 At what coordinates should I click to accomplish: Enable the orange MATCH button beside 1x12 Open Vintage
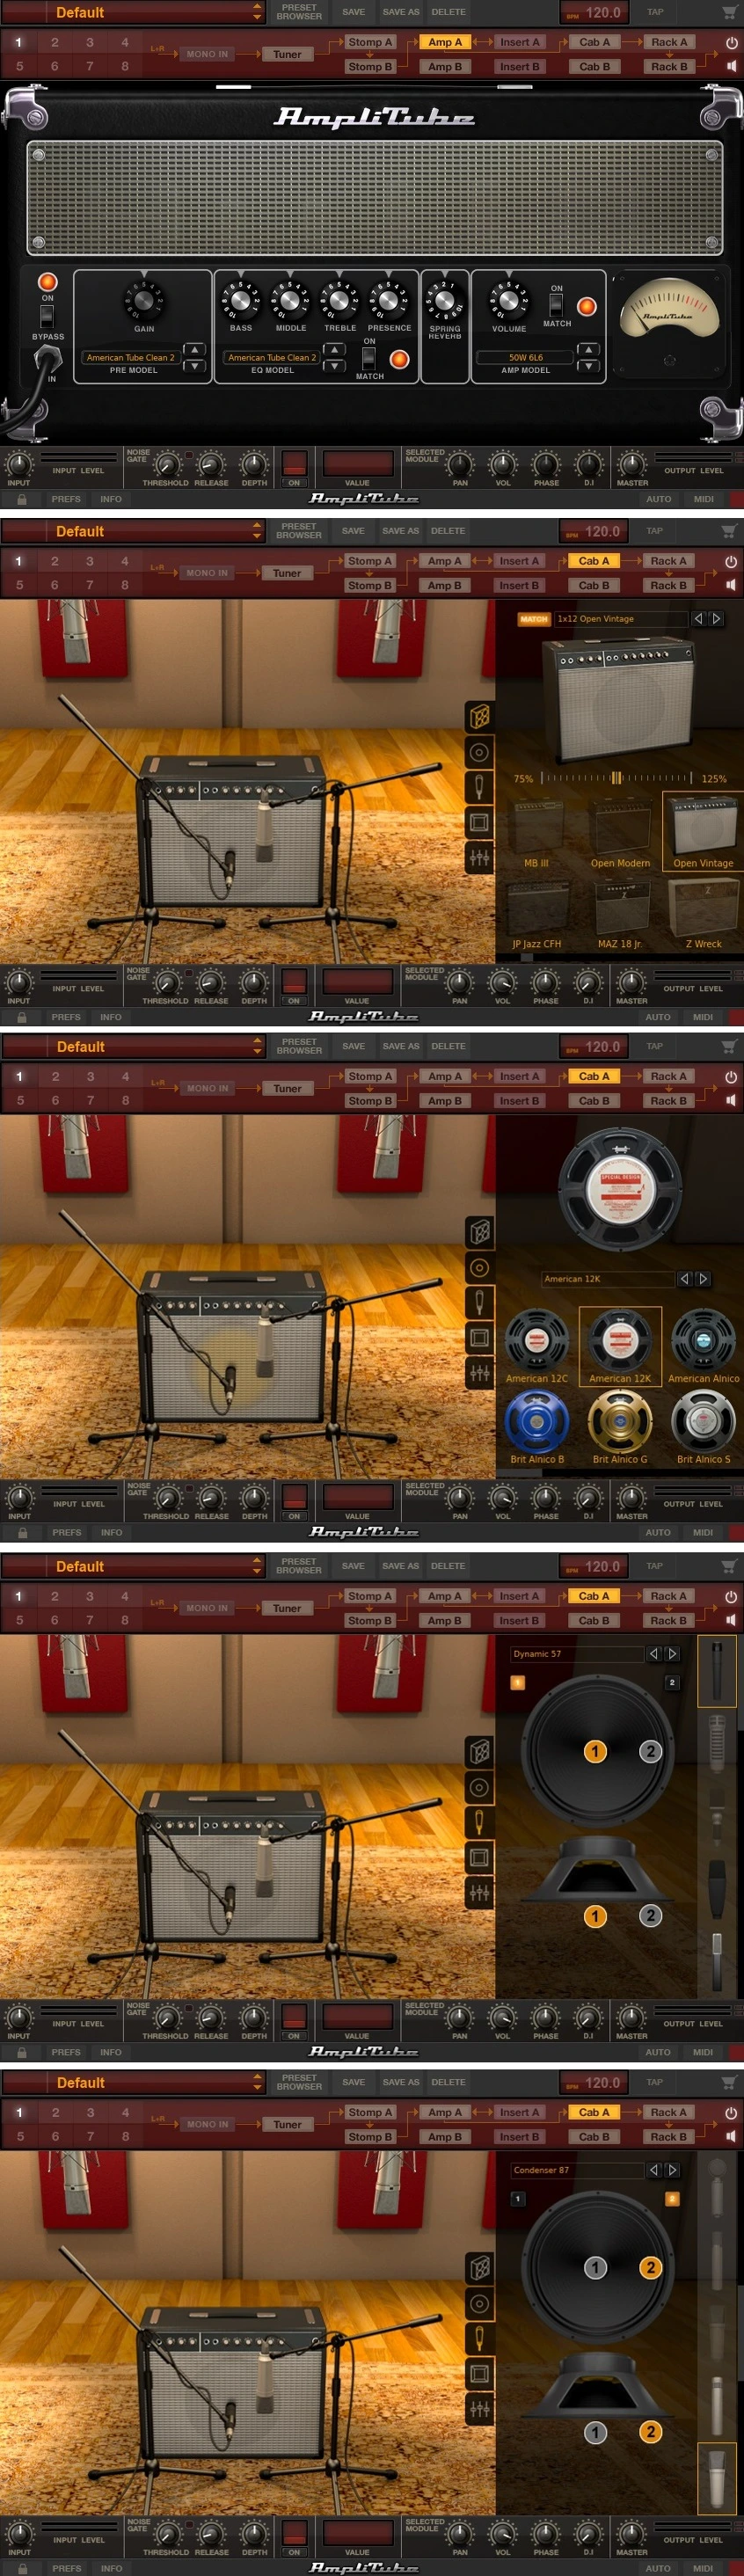pos(534,619)
